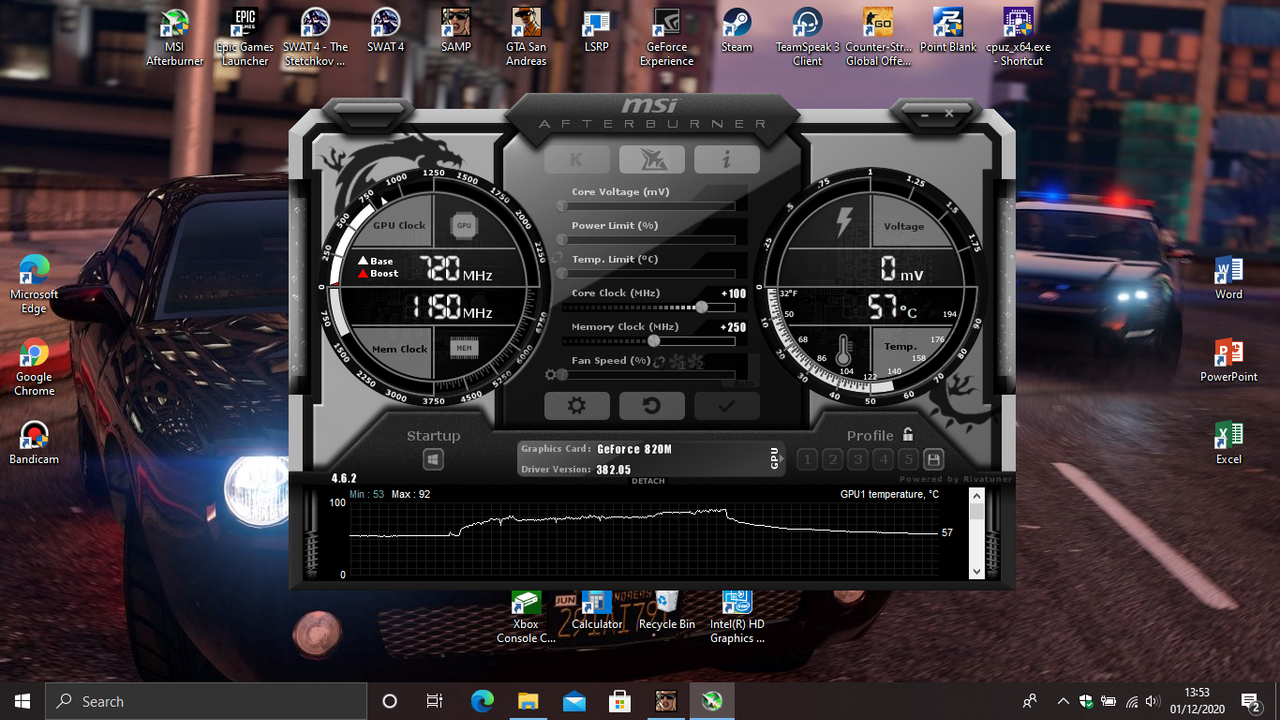
Task: Open Afterburner settings gear button
Action: coord(577,406)
